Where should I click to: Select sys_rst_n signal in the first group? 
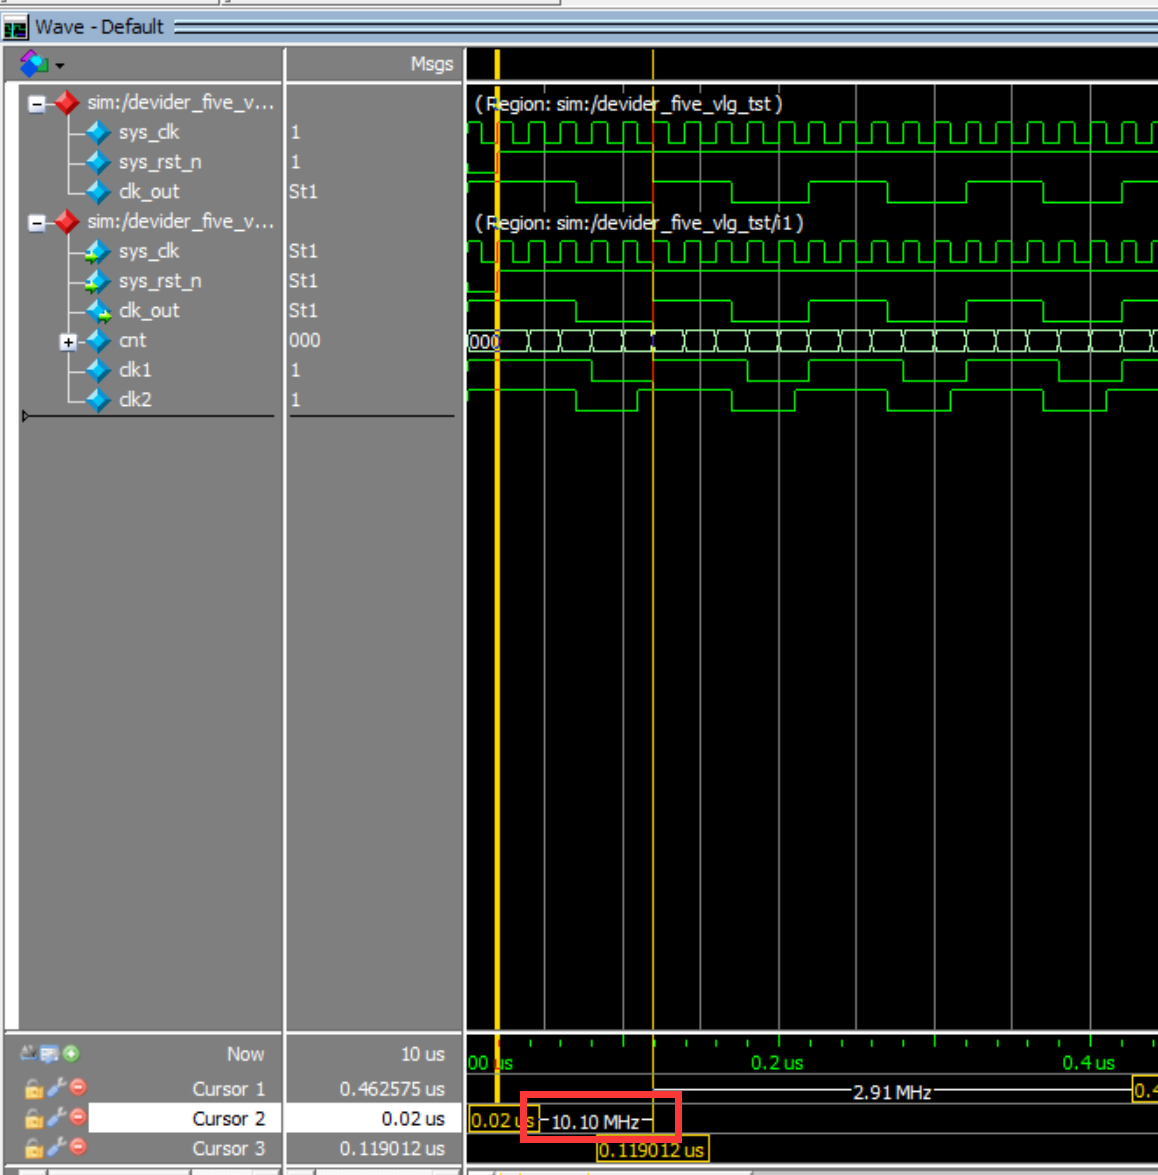160,162
